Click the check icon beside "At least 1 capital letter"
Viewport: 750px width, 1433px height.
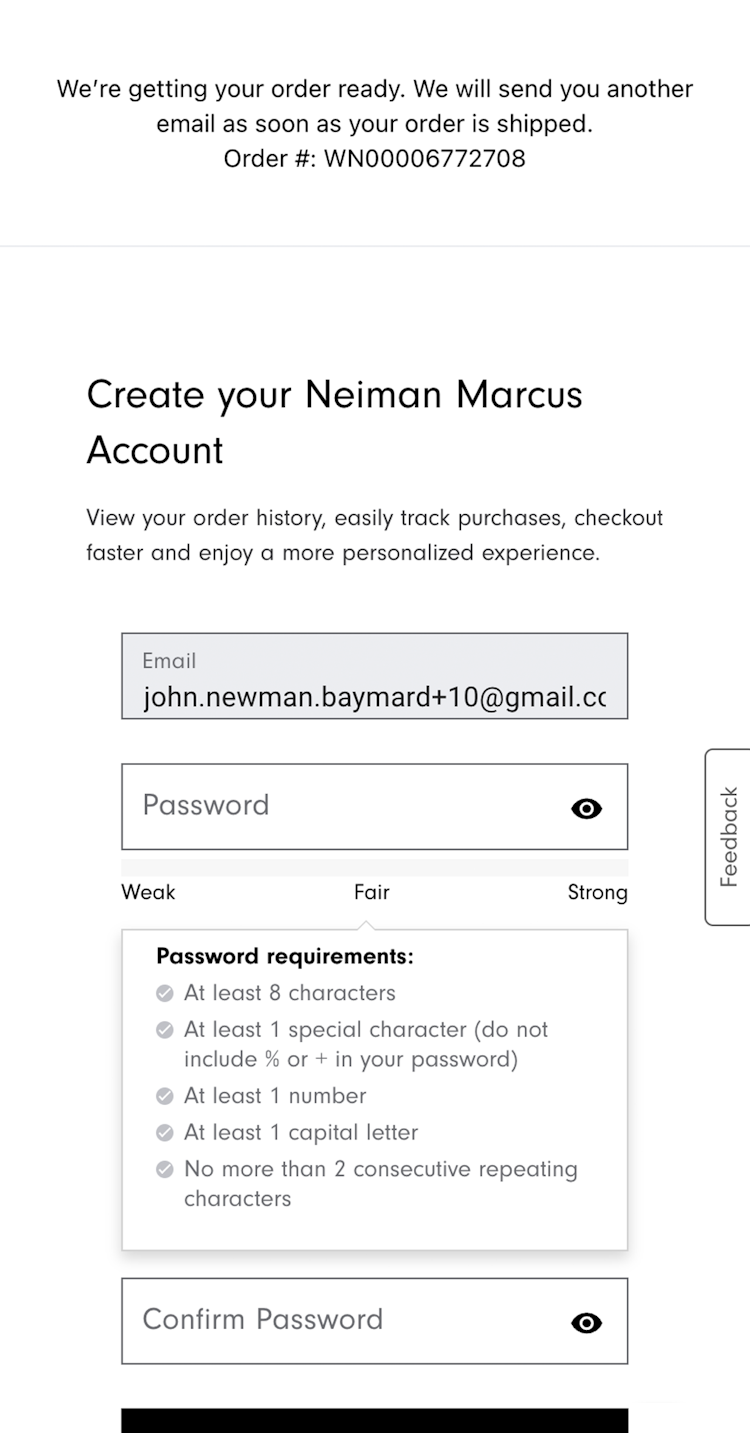165,1133
